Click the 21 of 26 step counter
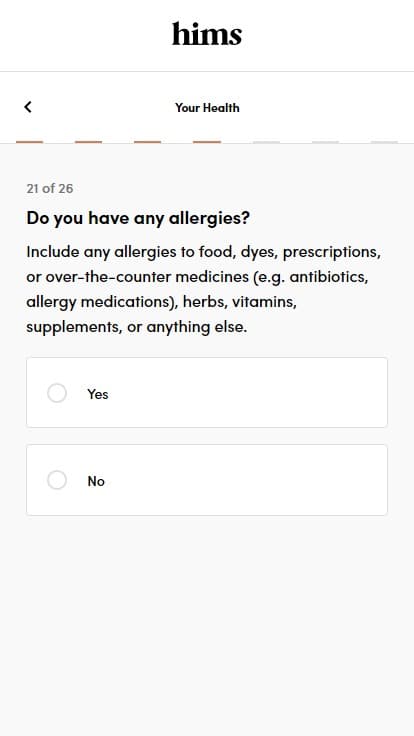 (50, 189)
